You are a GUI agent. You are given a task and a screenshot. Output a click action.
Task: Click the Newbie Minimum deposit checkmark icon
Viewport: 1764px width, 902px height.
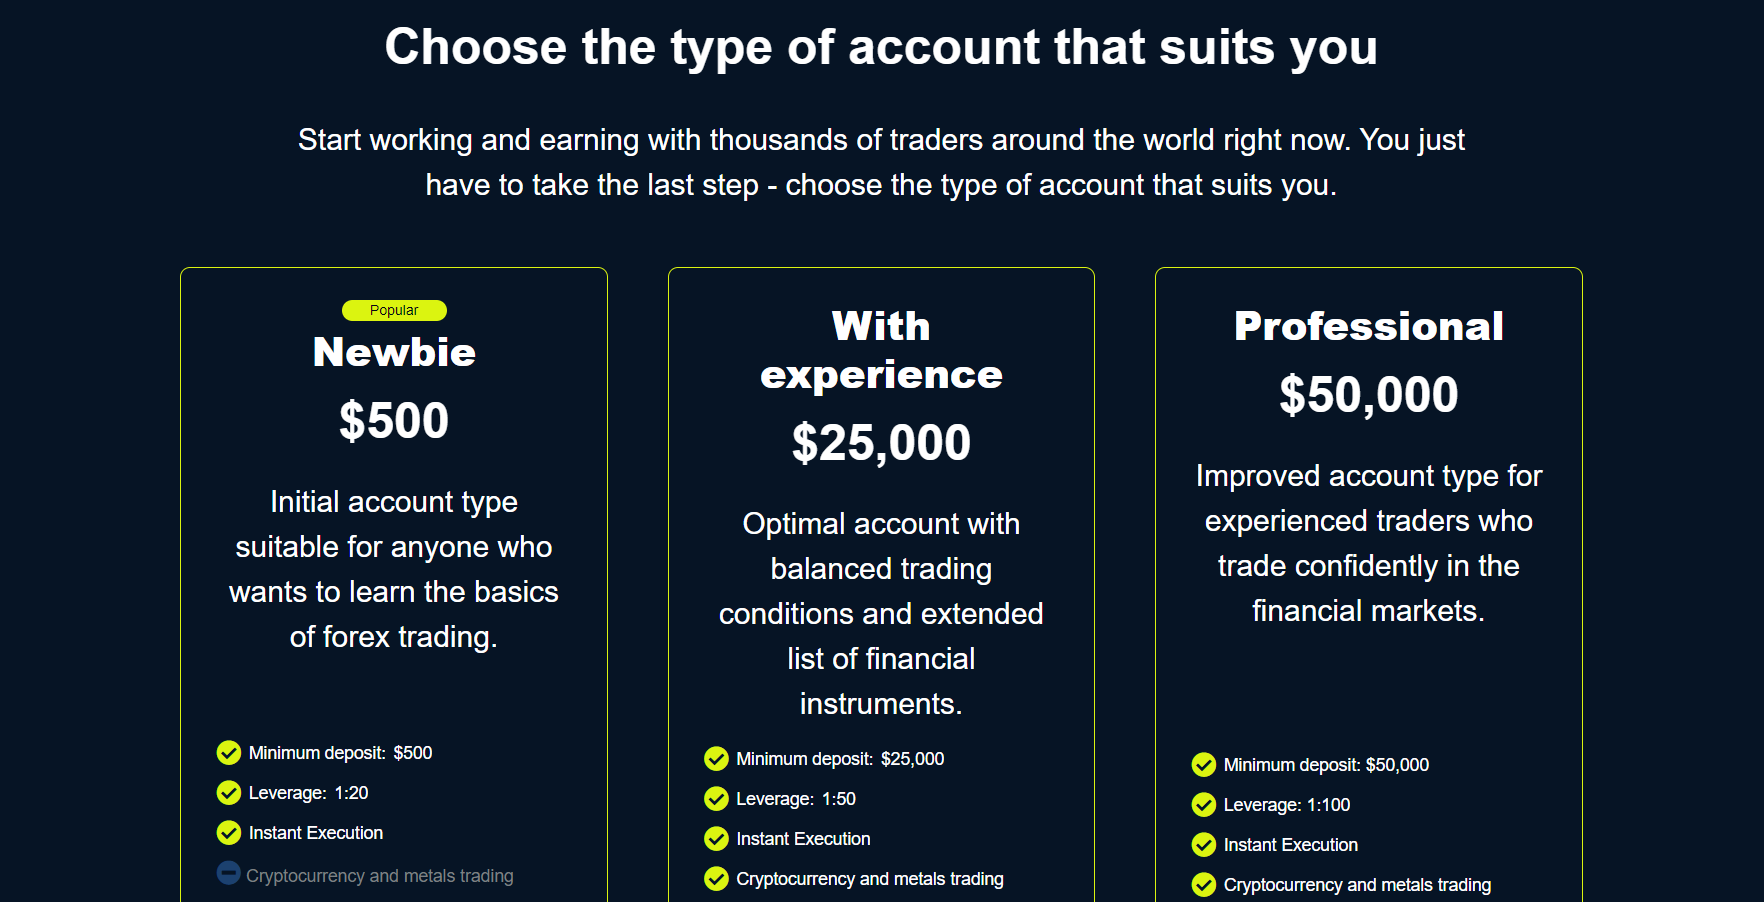[x=229, y=752]
